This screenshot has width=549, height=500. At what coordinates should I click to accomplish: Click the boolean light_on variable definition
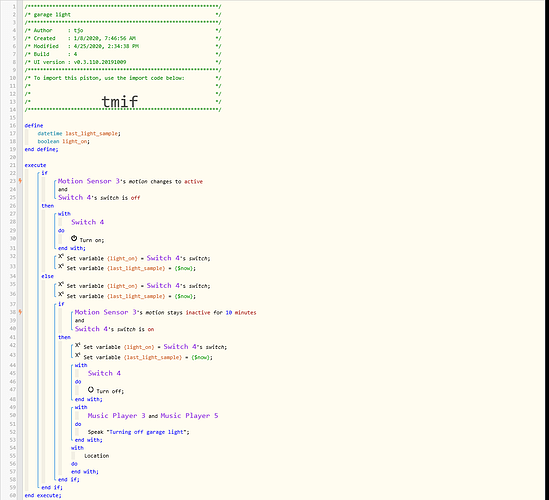click(x=64, y=141)
